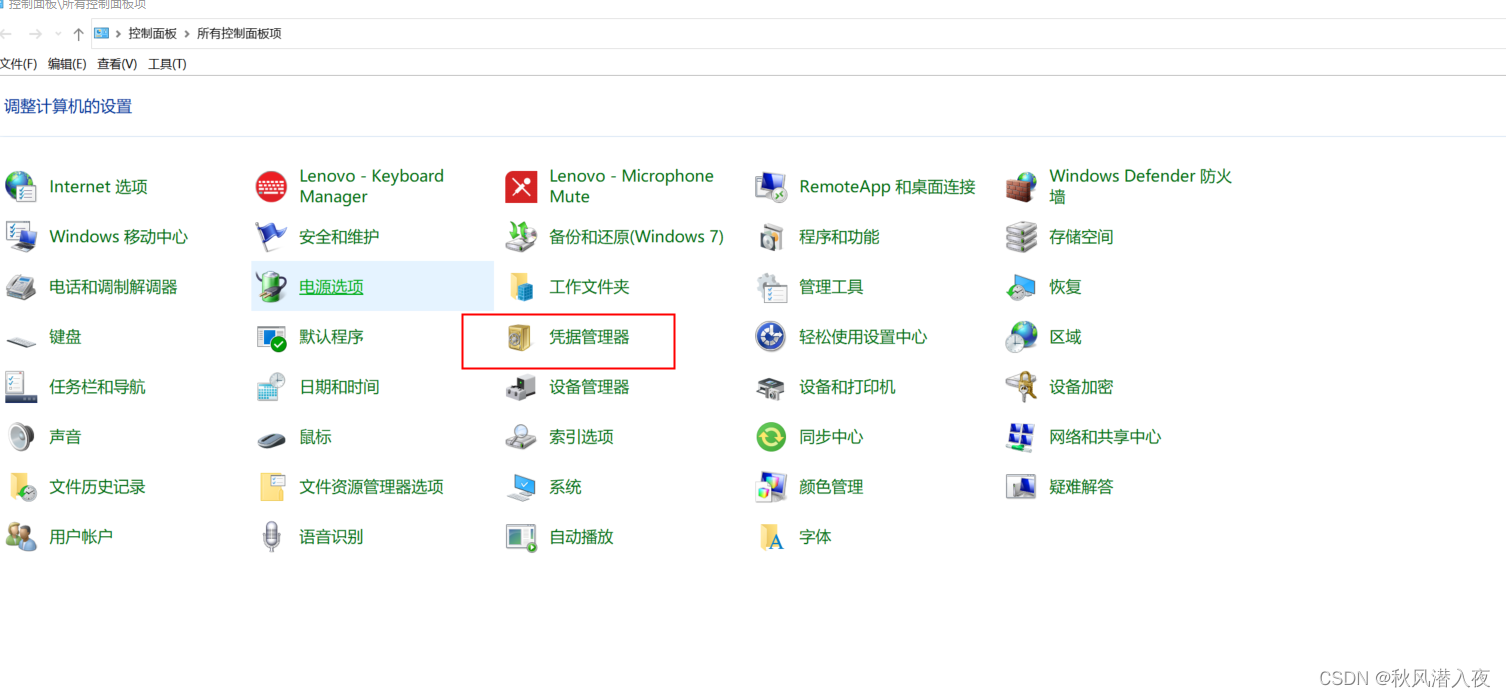The width and height of the screenshot is (1506, 698).
Task: Click the 自动播放 icon
Action: point(521,536)
